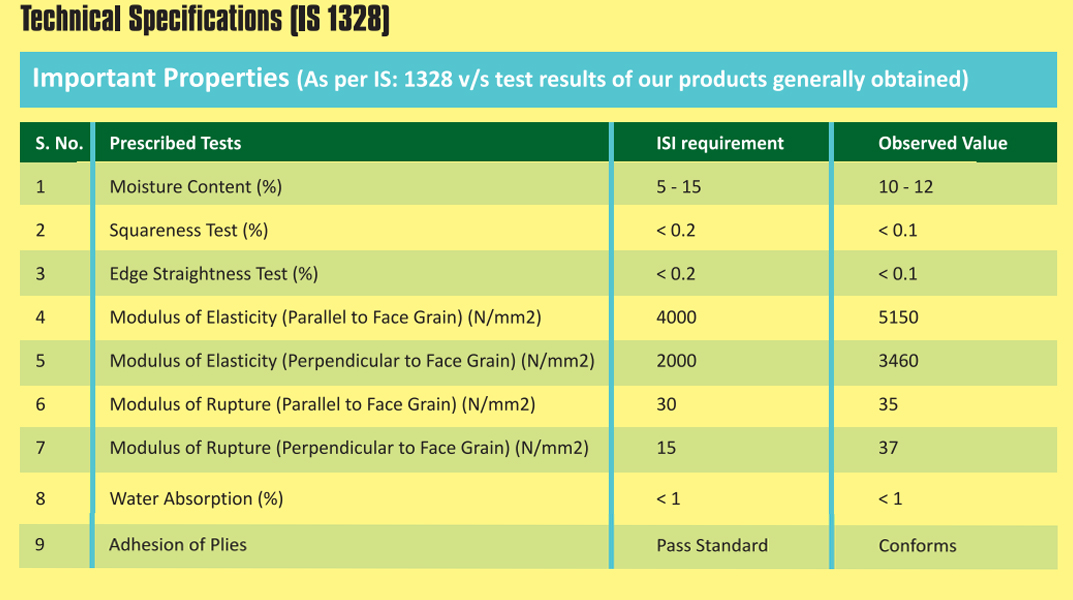The height and width of the screenshot is (600, 1073).
Task: Click the 'Important Properties' banner title
Action: pos(161,78)
